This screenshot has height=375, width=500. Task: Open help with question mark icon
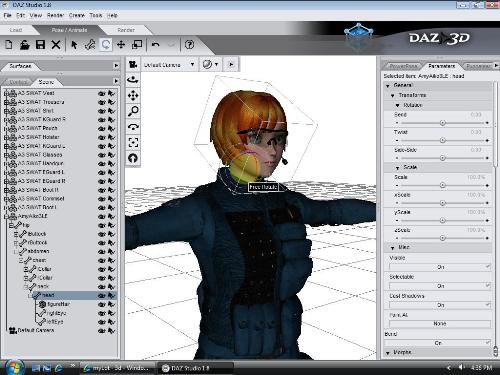pos(189,44)
